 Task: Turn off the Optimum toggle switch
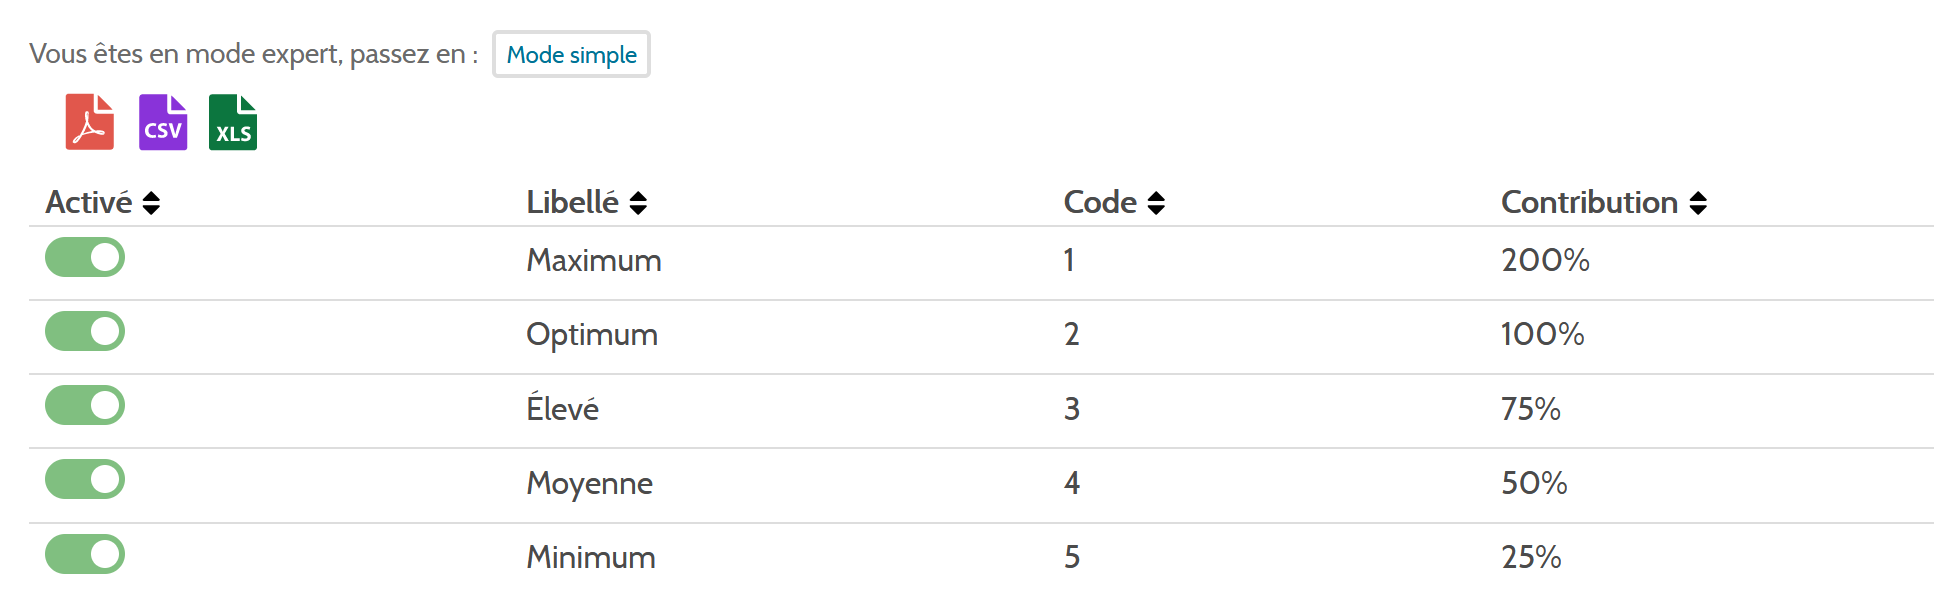pos(85,331)
